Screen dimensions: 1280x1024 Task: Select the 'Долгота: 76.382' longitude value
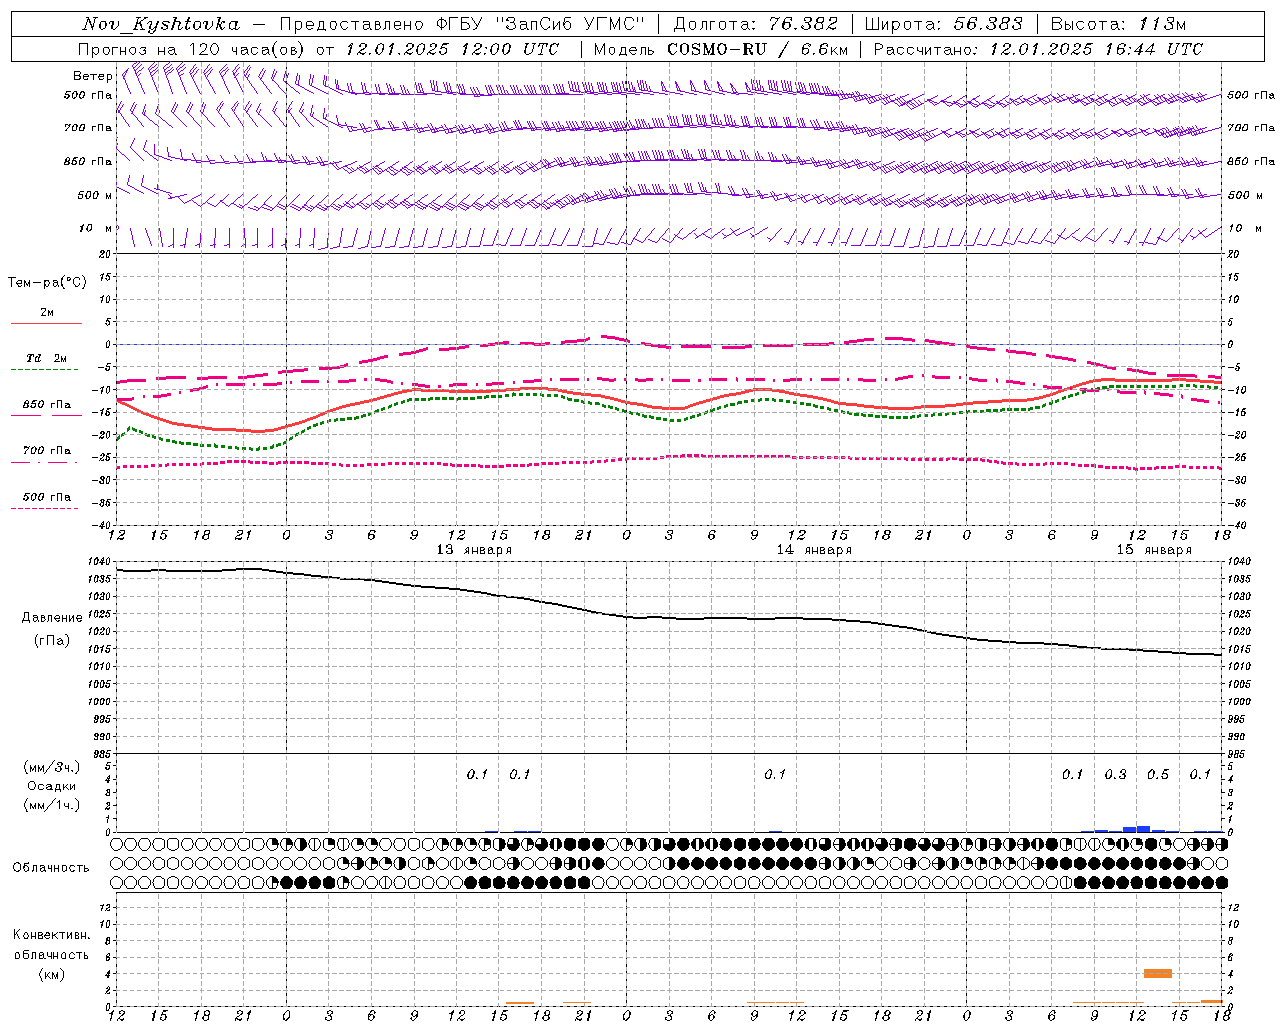(755, 24)
